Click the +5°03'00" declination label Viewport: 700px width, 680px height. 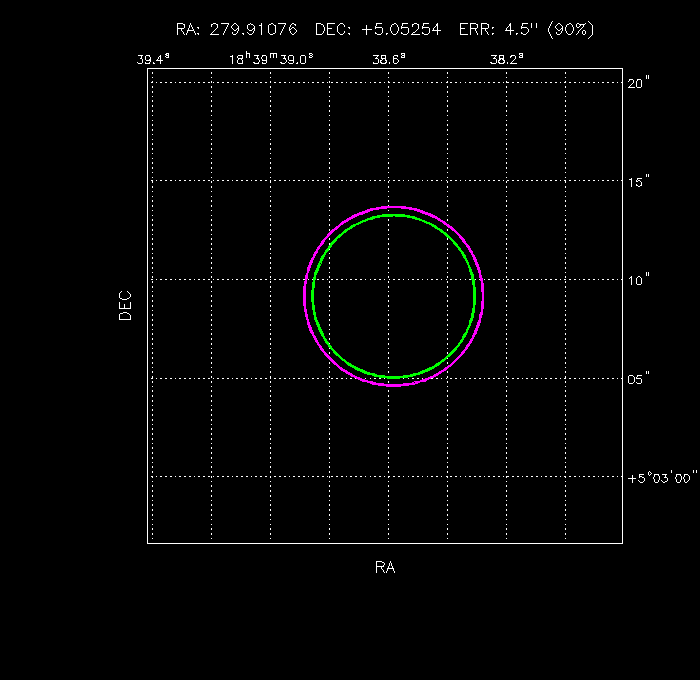661,478
